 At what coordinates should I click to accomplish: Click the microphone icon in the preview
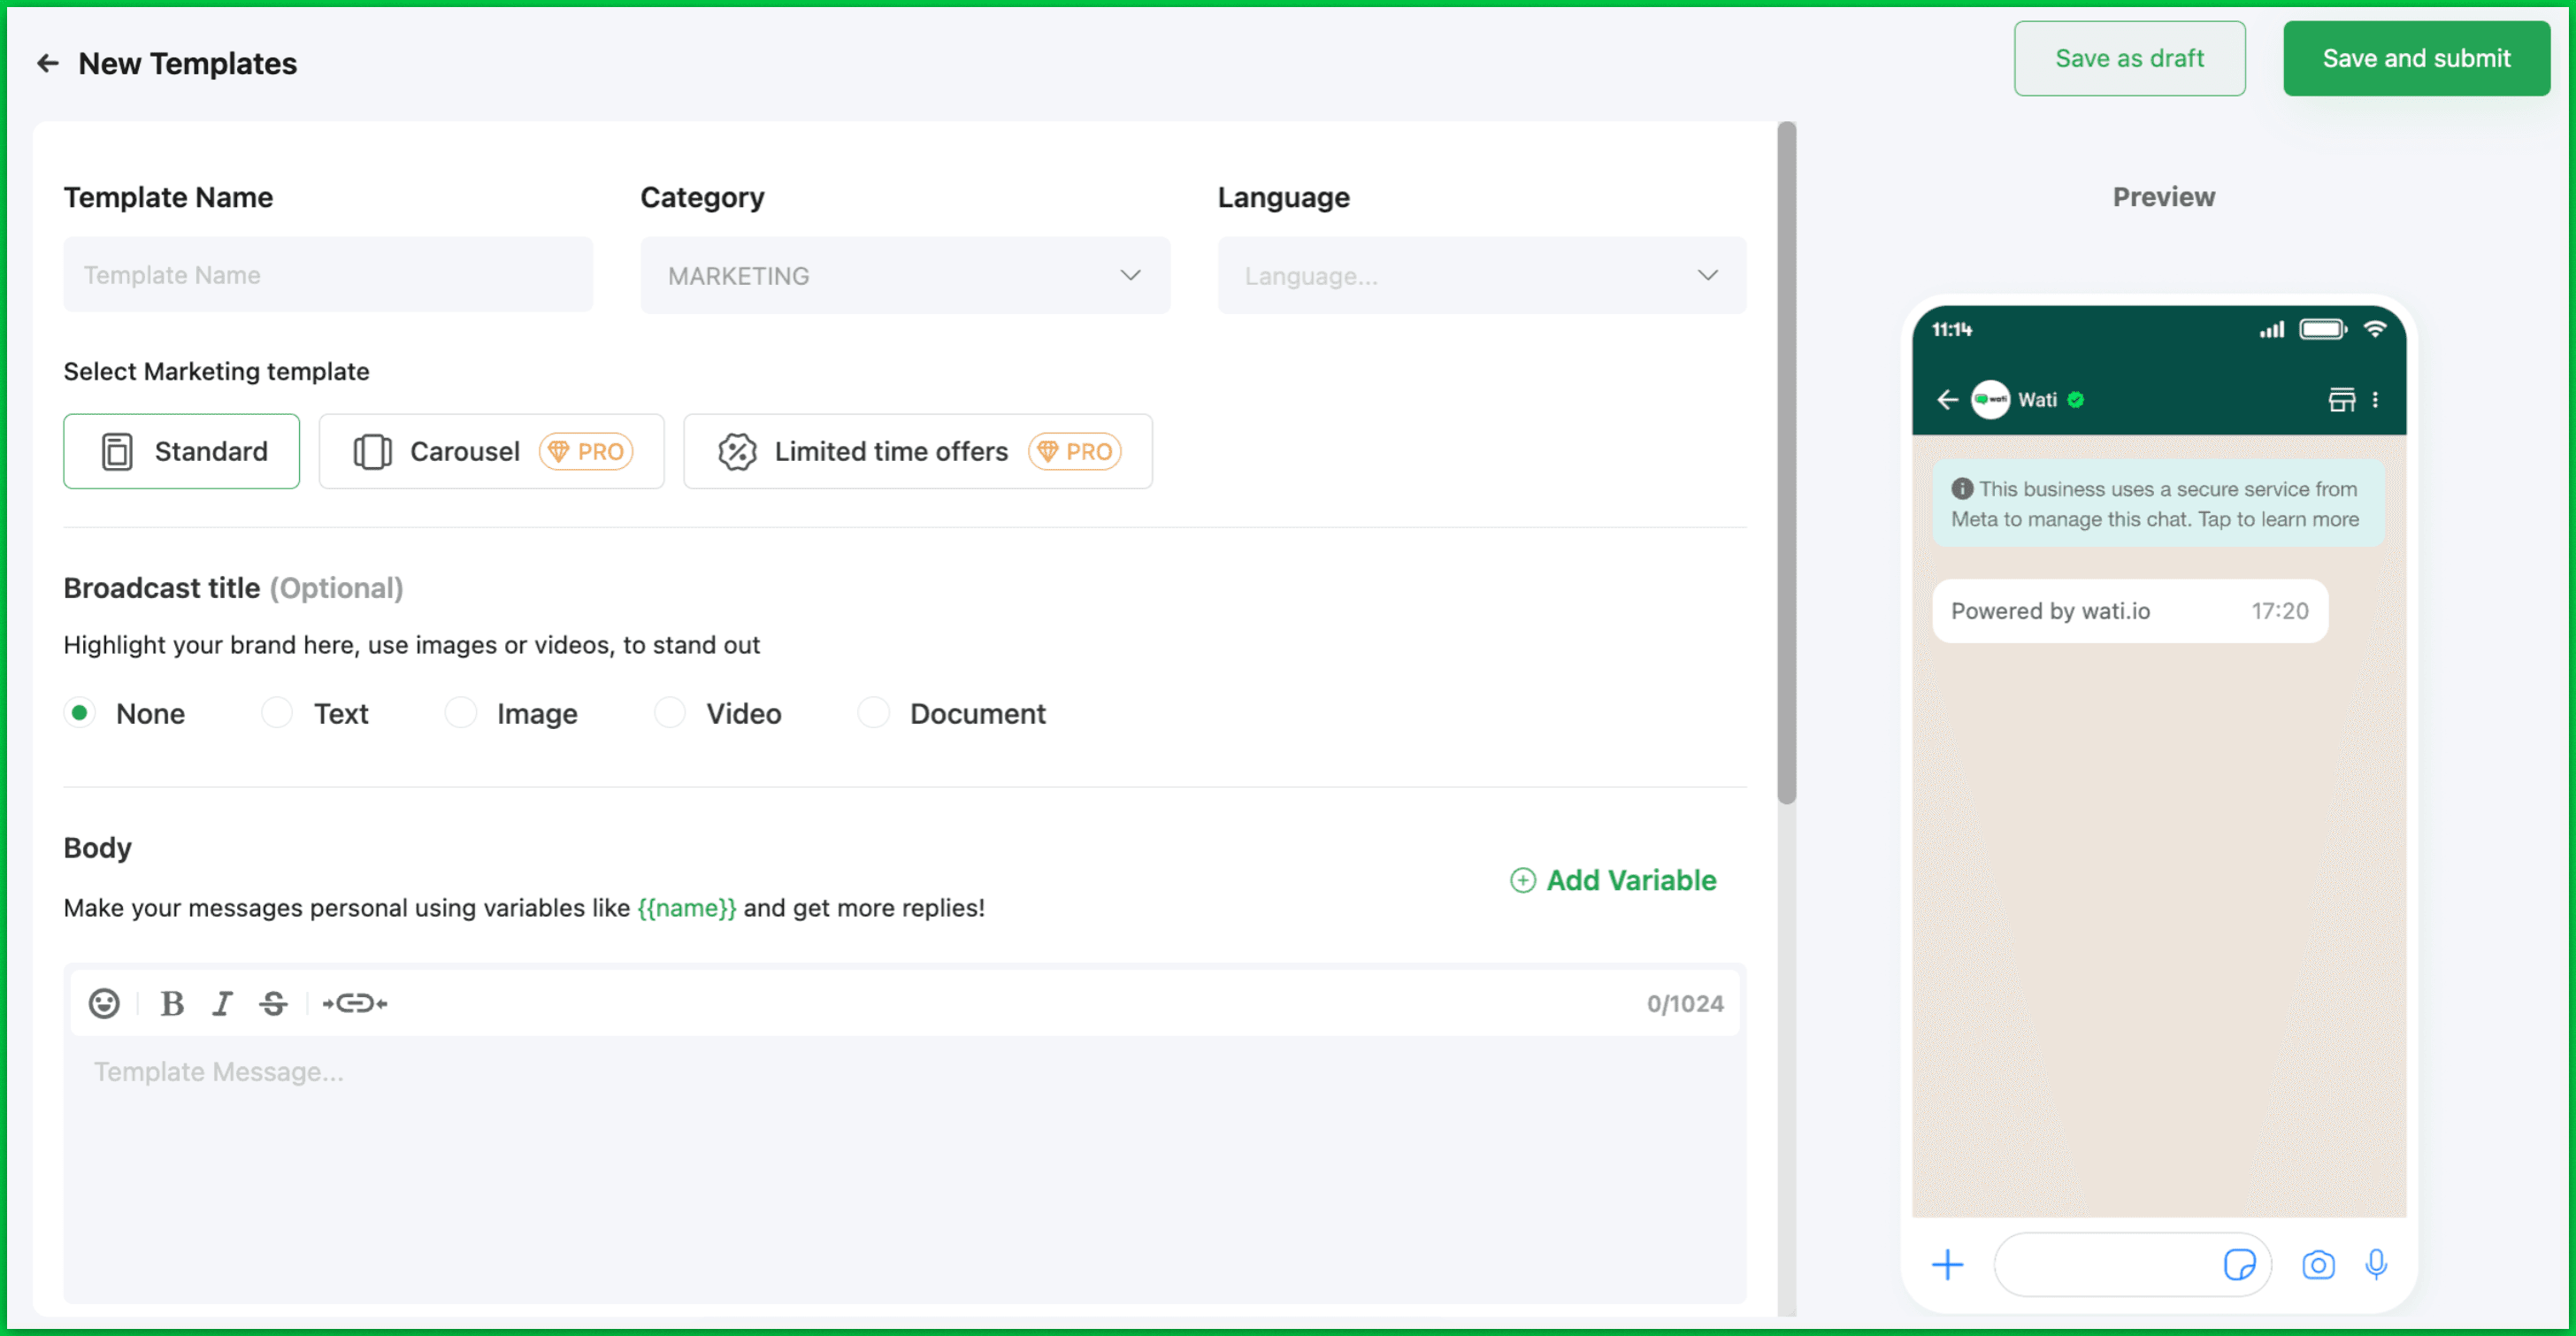[x=2377, y=1264]
